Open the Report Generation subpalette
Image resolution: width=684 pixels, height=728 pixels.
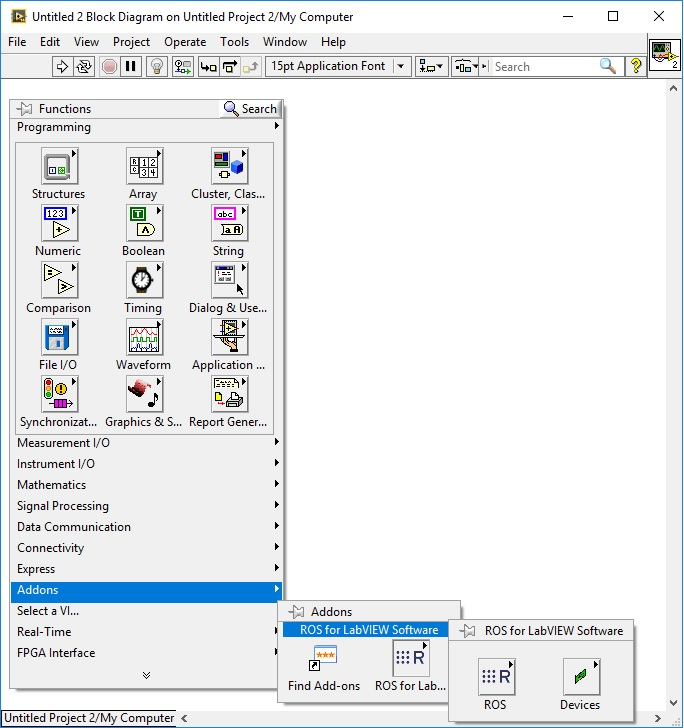229,394
